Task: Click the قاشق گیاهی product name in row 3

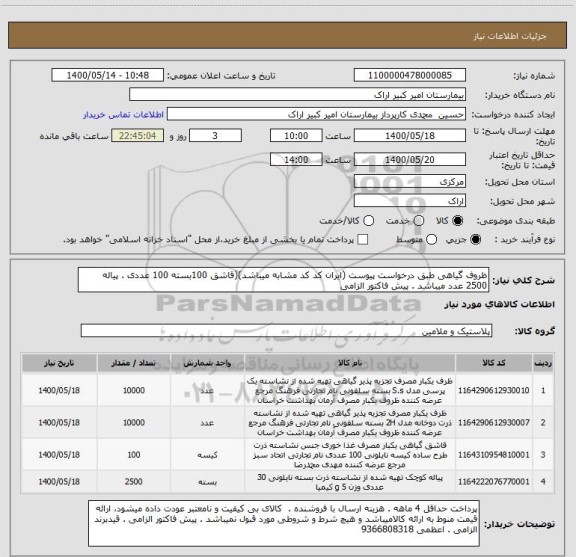Action: pyautogui.click(x=350, y=455)
